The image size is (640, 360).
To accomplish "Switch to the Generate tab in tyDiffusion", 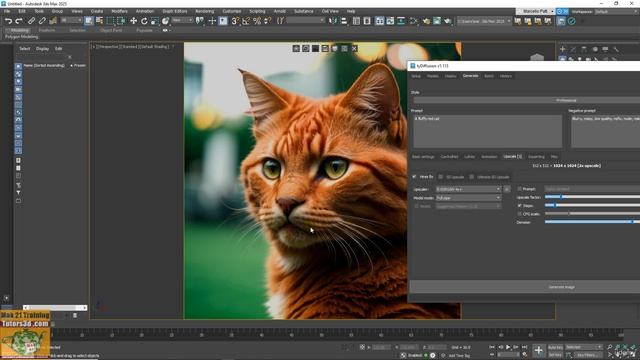I will coord(470,76).
